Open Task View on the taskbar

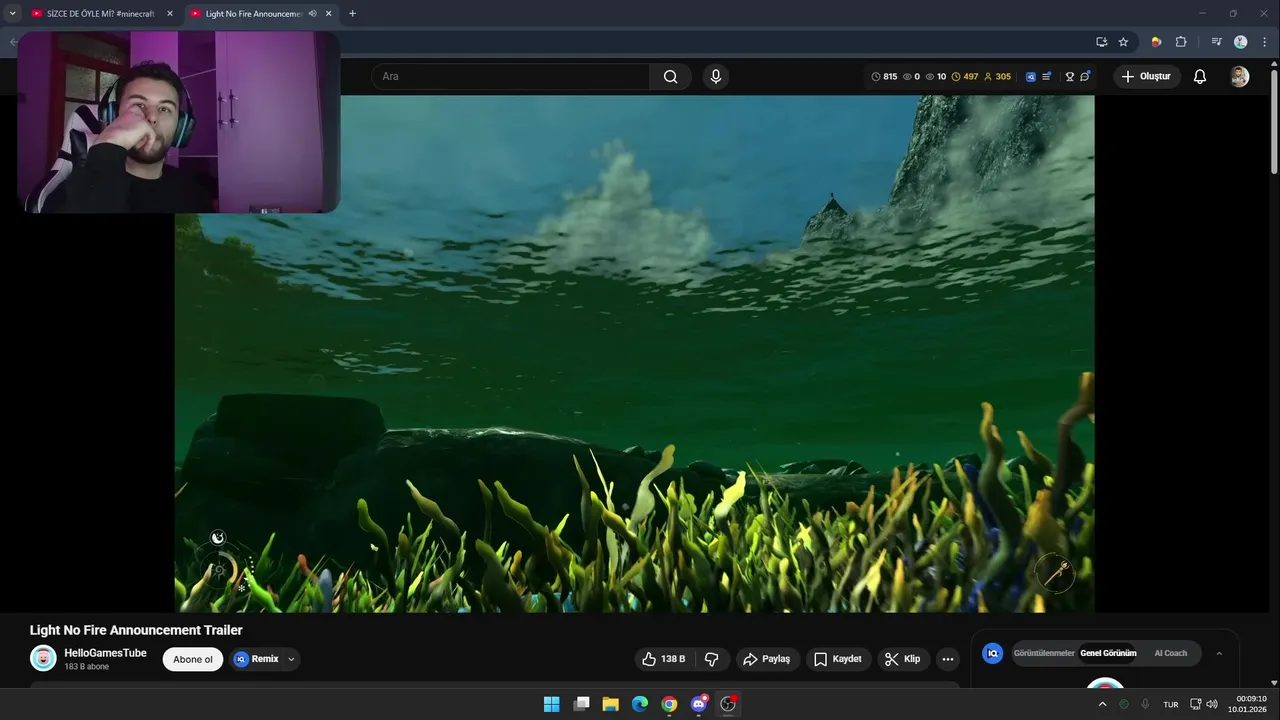[581, 704]
